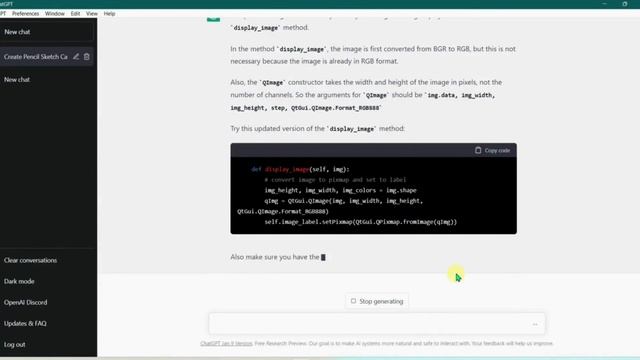The height and width of the screenshot is (360, 640).
Task: Click the Stop generating button
Action: pyautogui.click(x=377, y=301)
